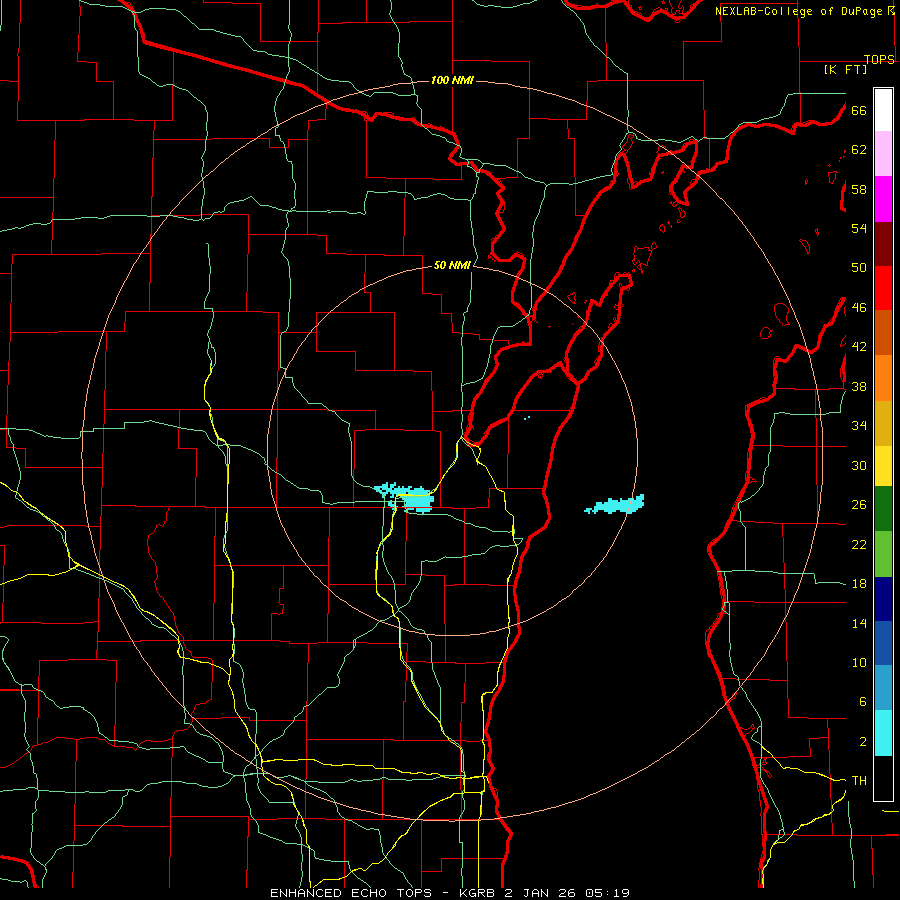Screen dimensions: 900x900
Task: Click the '[K FT]' units label
Action: point(845,70)
